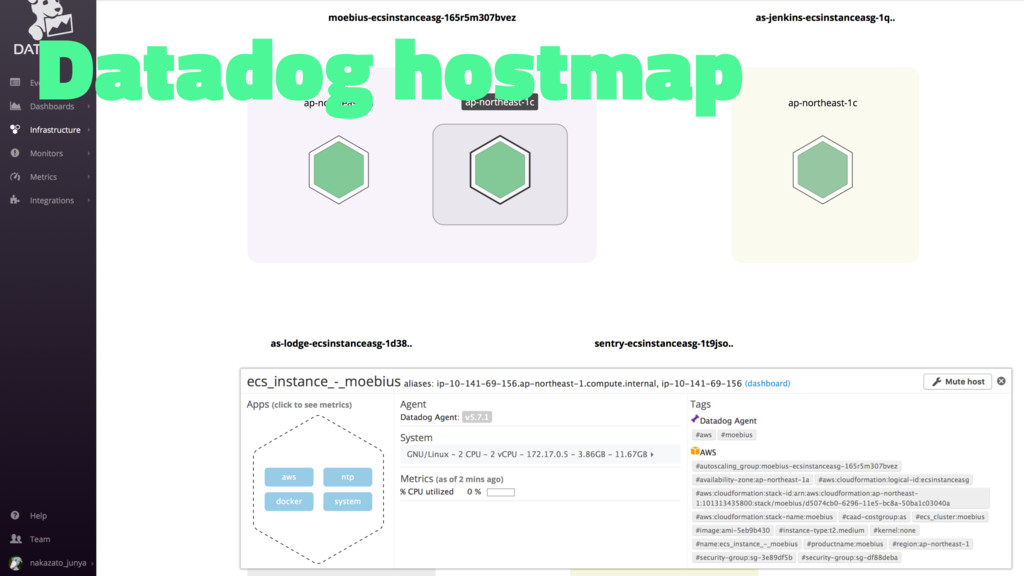The image size is (1024, 576).
Task: Click the v5.7.1 agent version badge
Action: 477,417
